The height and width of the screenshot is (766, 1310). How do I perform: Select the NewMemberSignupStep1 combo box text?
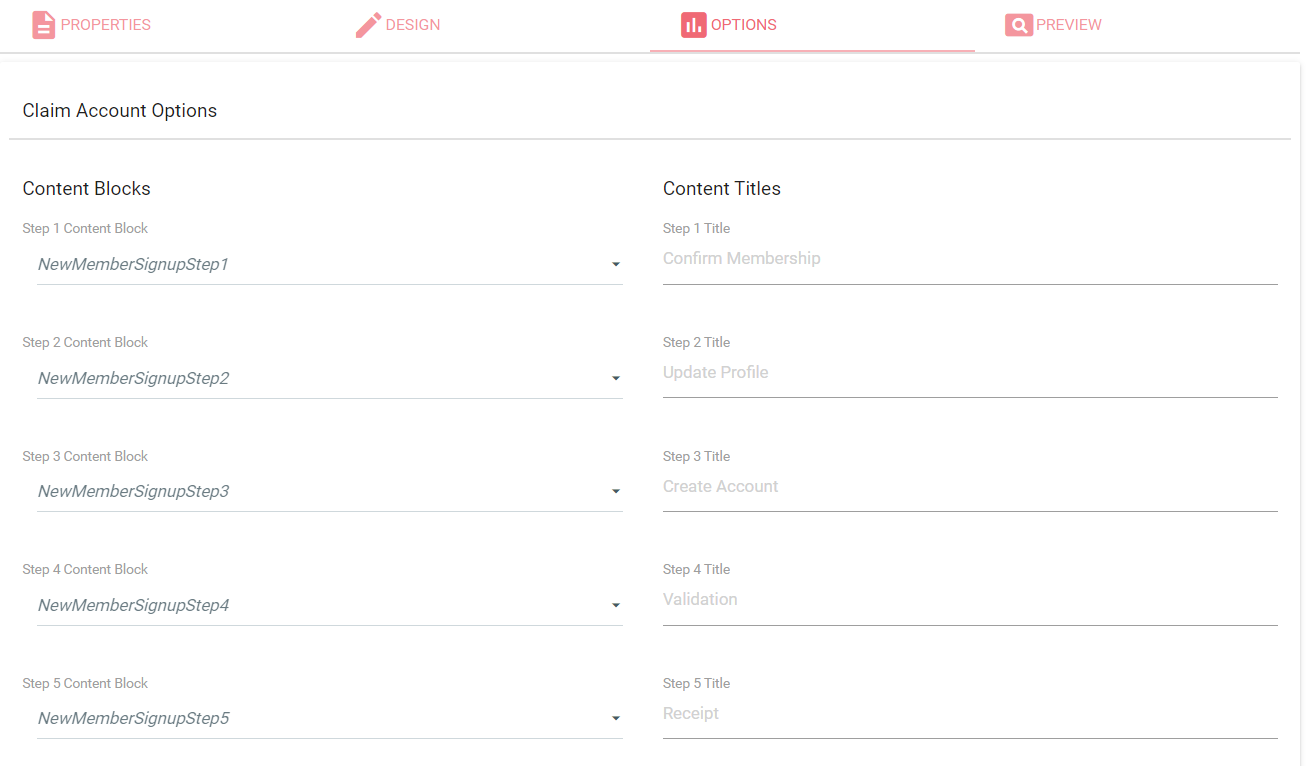pos(134,265)
